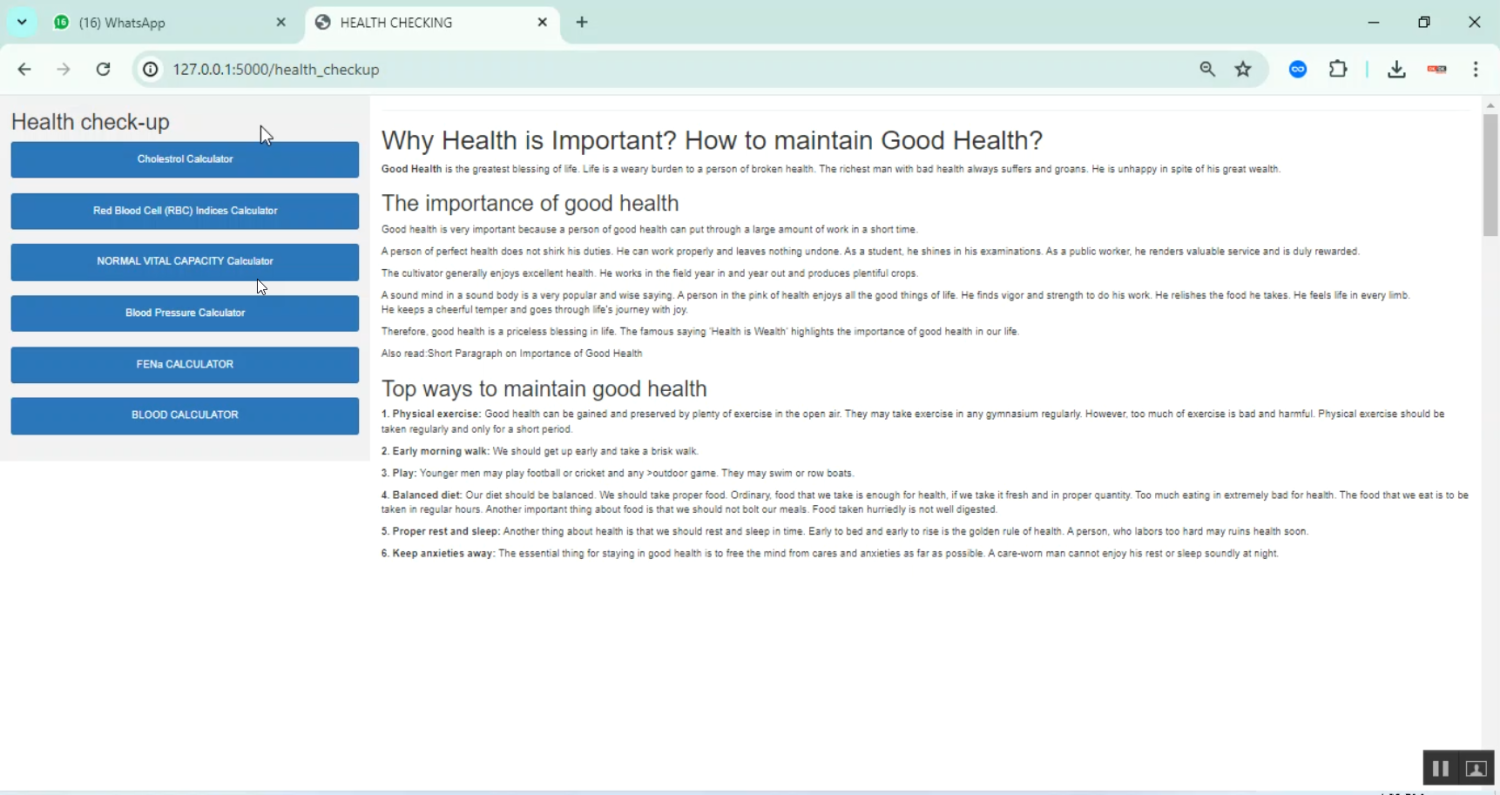1500x795 pixels.
Task: Close the HEALTH CHECKING tab
Action: tap(542, 22)
